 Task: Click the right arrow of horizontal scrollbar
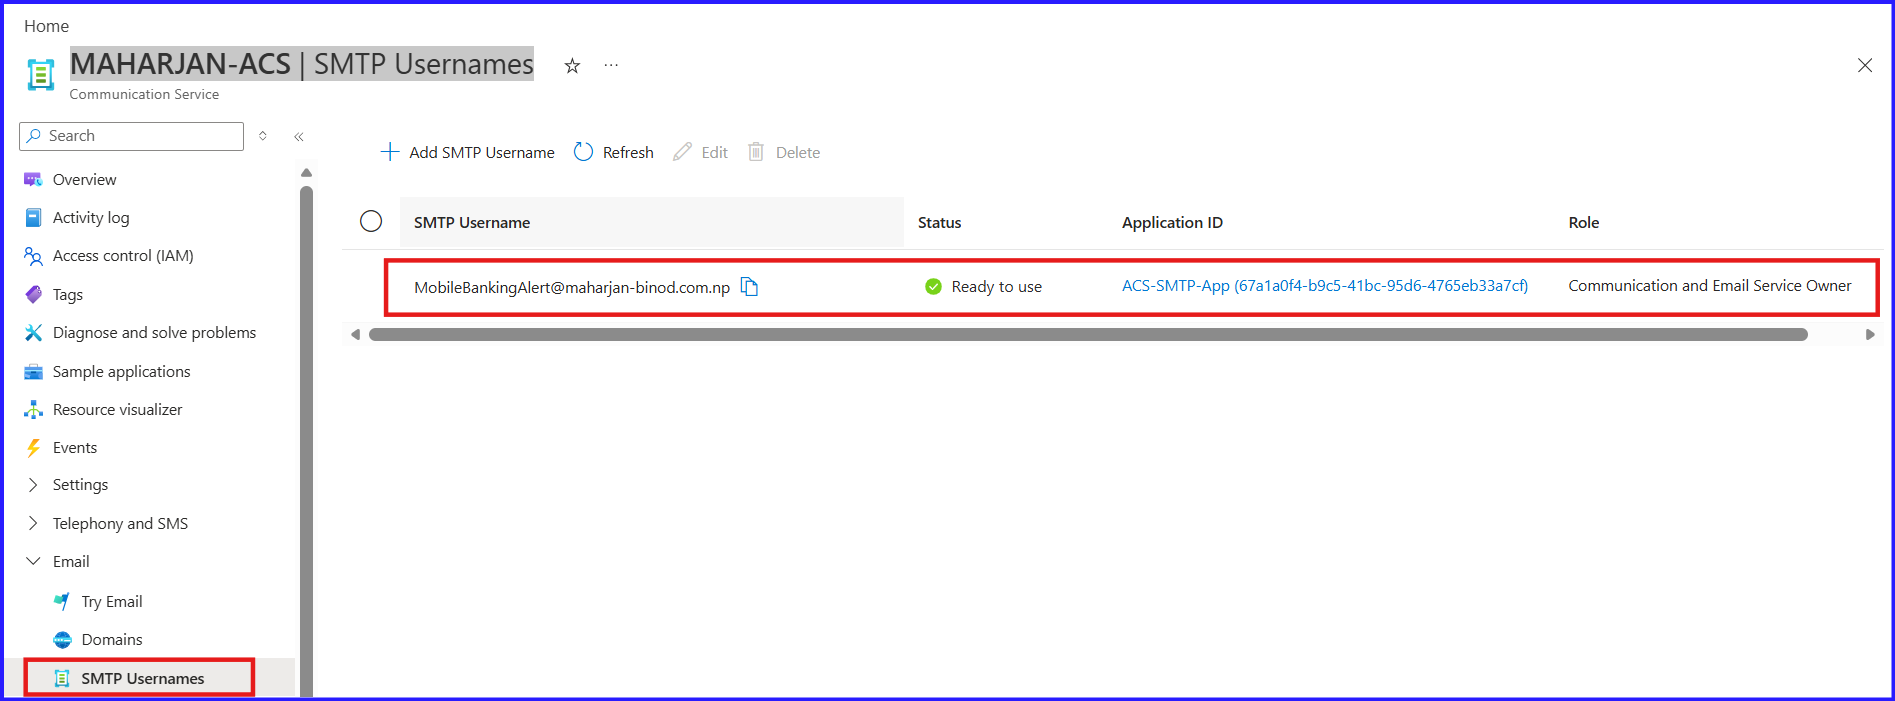point(1869,335)
